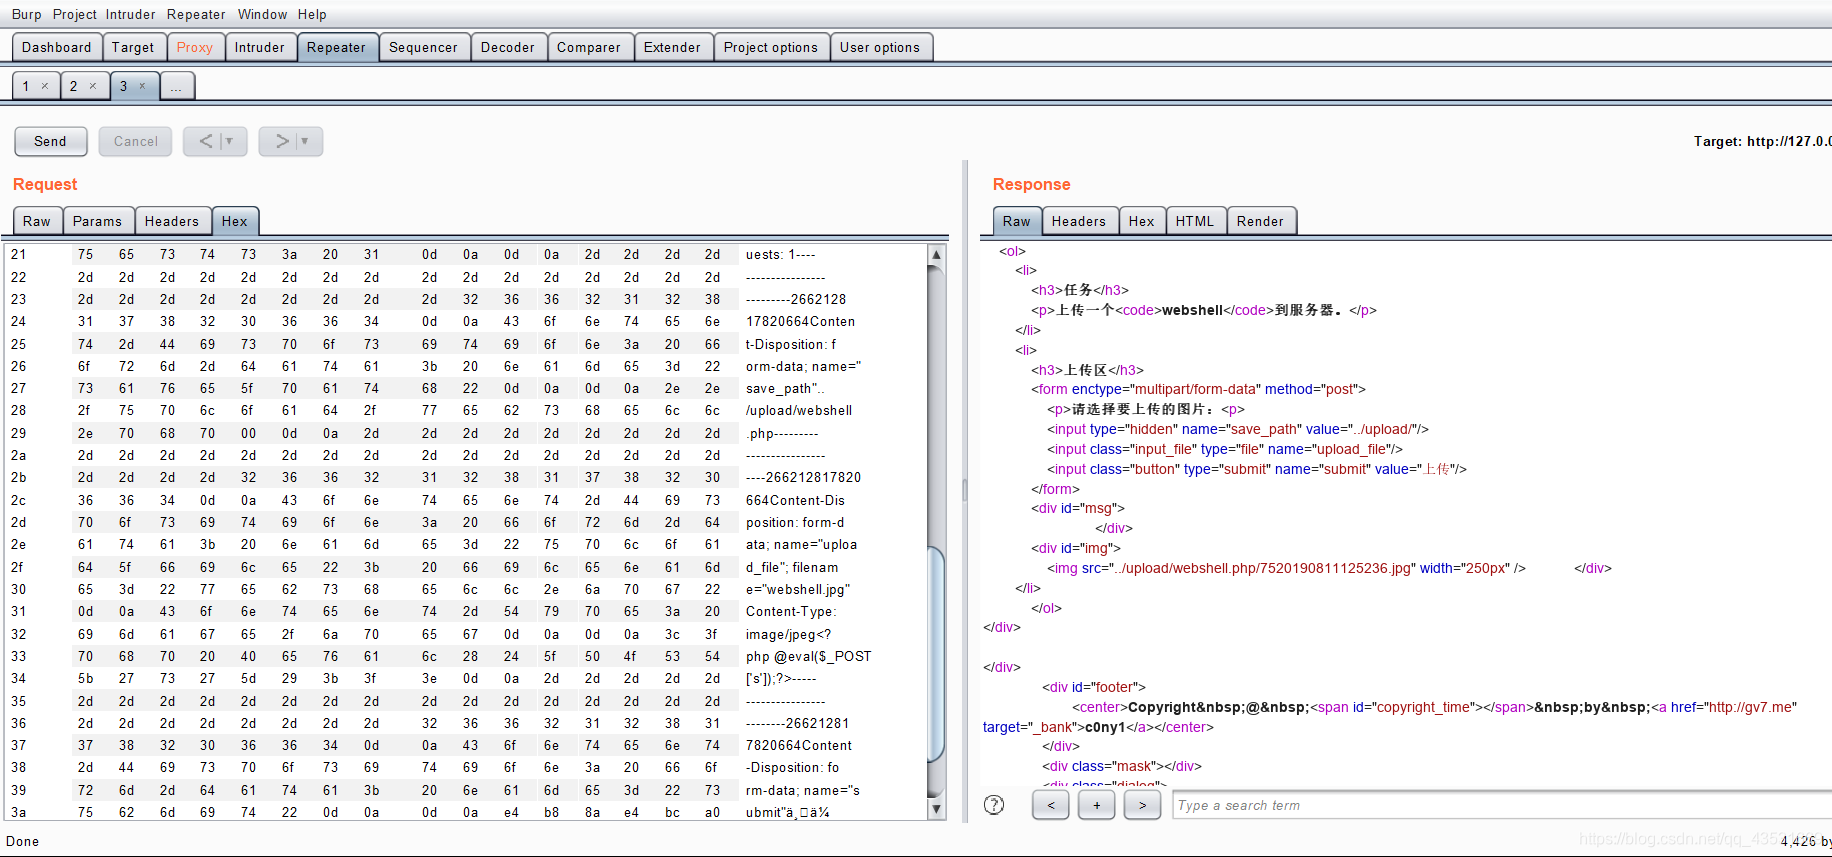Show Request in Raw view
The image size is (1832, 857).
pyautogui.click(x=37, y=221)
